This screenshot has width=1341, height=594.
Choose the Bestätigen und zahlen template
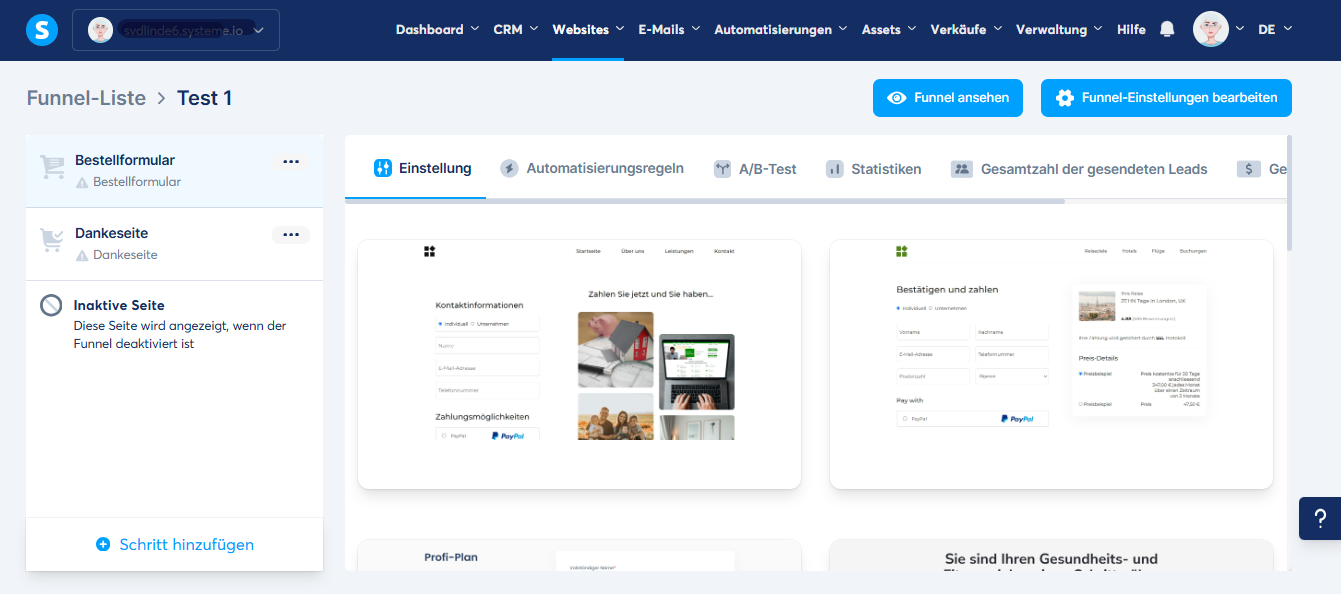(x=1051, y=364)
